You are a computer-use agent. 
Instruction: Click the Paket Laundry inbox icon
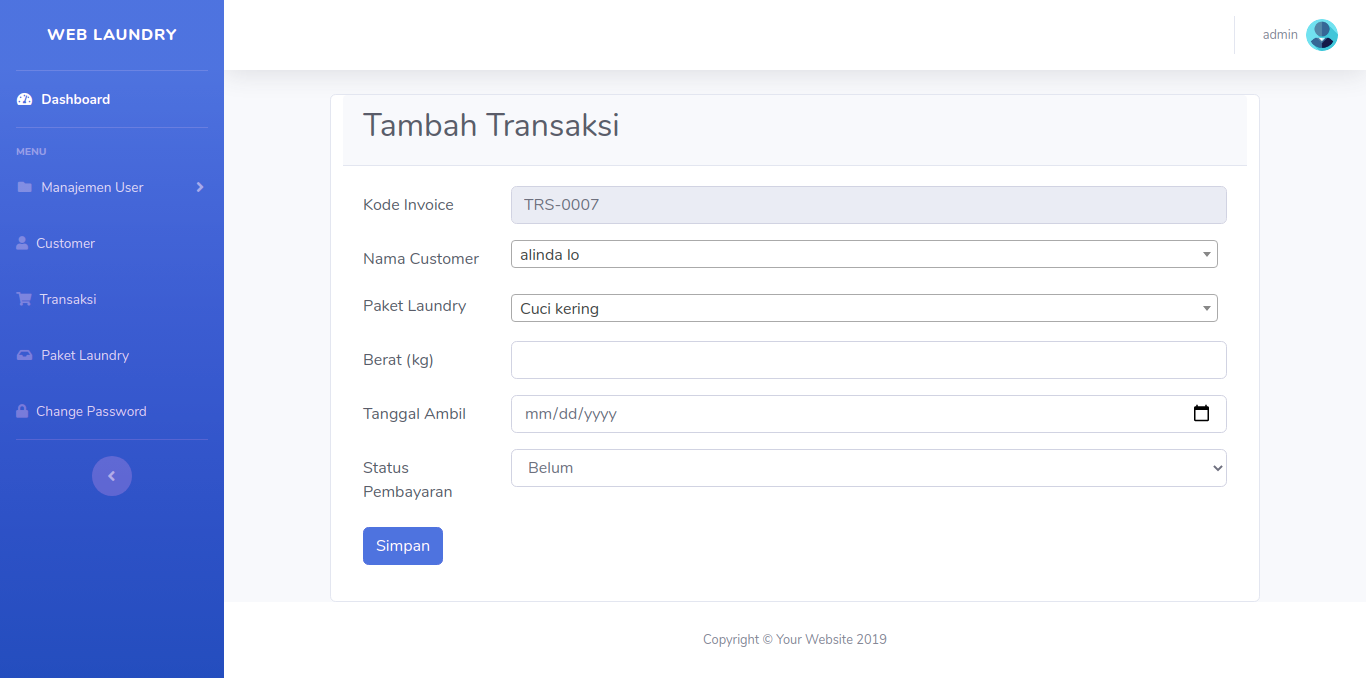pyautogui.click(x=25, y=355)
